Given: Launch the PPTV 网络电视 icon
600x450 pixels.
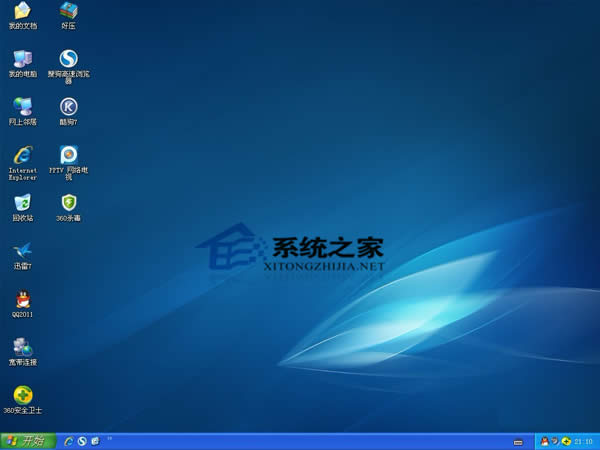Looking at the screenshot, I should point(69,162).
